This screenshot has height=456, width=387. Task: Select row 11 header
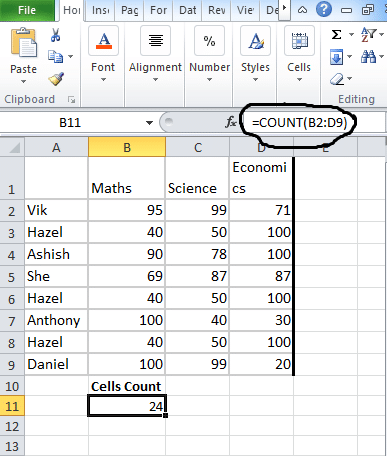pyautogui.click(x=12, y=406)
